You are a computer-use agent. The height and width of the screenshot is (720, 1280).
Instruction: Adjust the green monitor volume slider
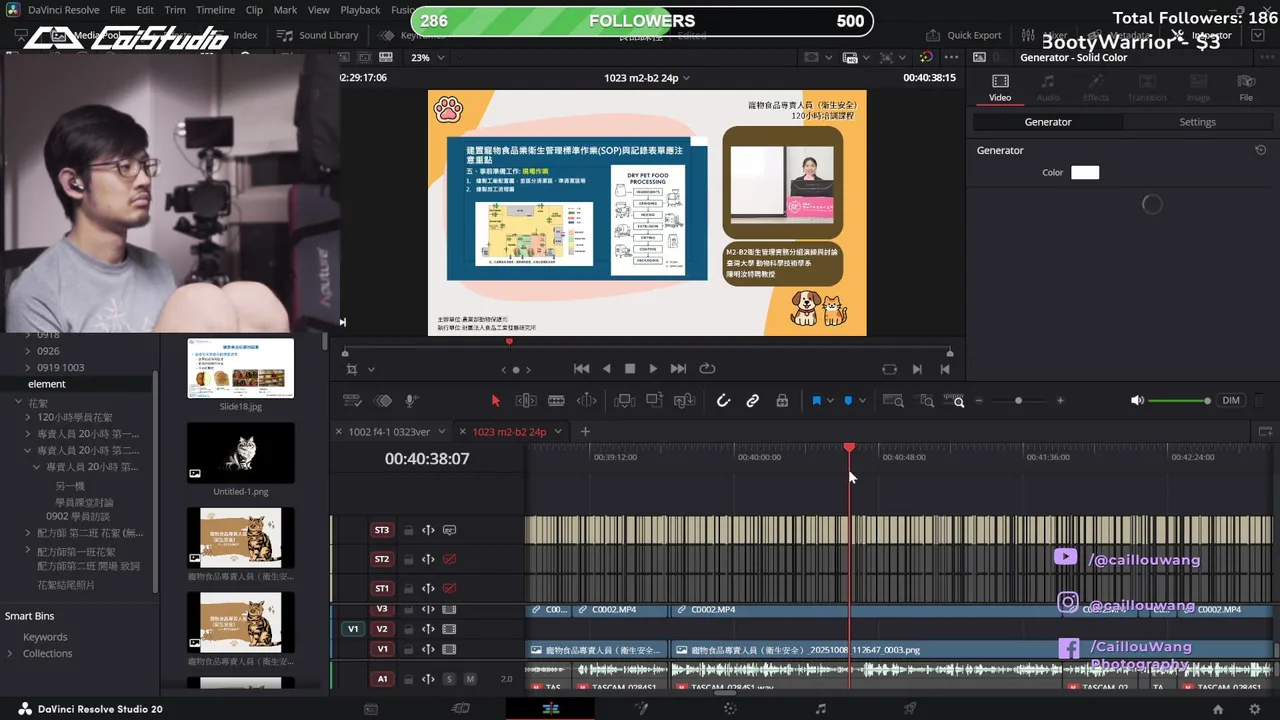tap(1180, 401)
